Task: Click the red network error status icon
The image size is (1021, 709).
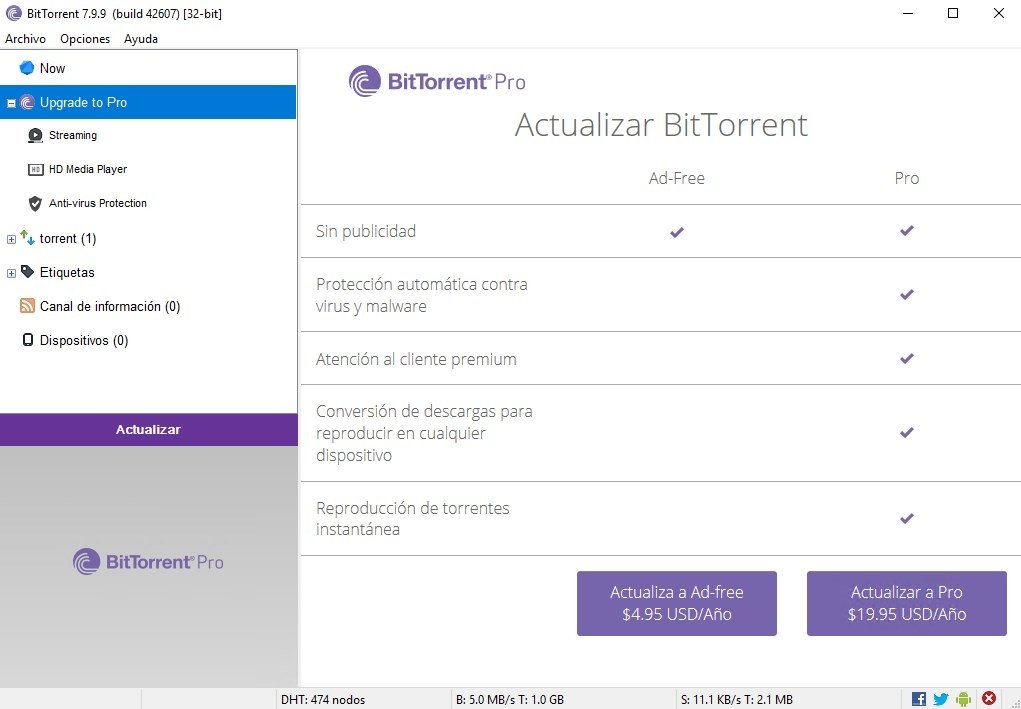Action: click(x=989, y=699)
